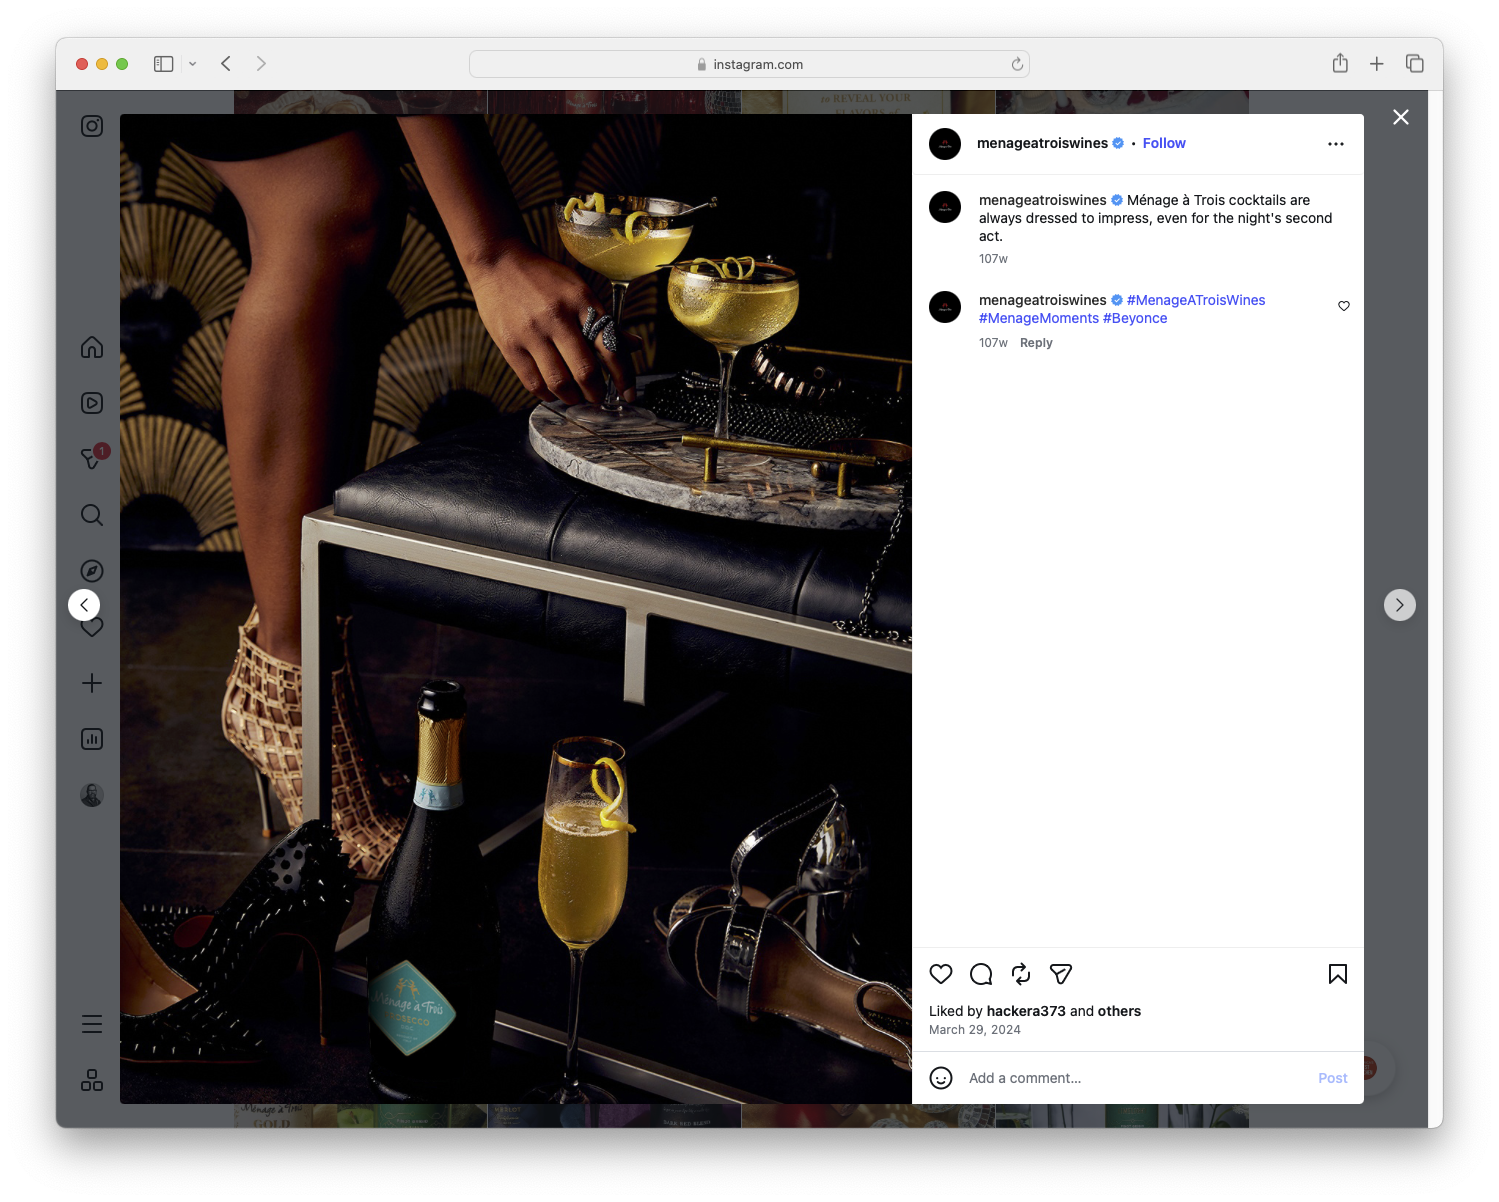The image size is (1499, 1202).
Task: Open Reels from the sidebar
Action: click(91, 402)
